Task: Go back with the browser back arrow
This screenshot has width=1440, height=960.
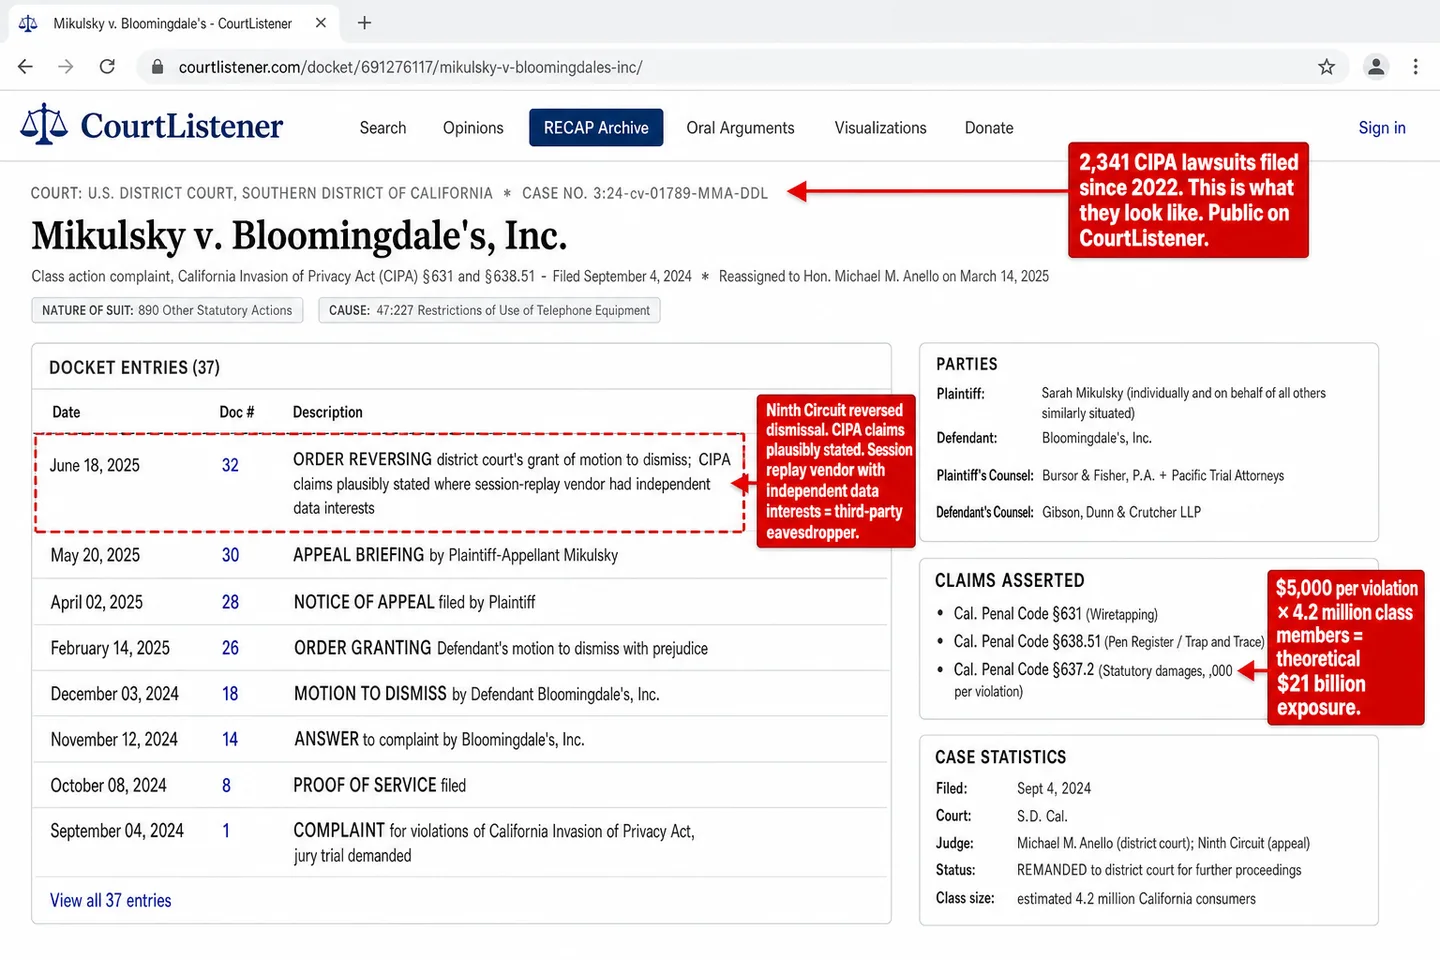Action: pyautogui.click(x=25, y=67)
